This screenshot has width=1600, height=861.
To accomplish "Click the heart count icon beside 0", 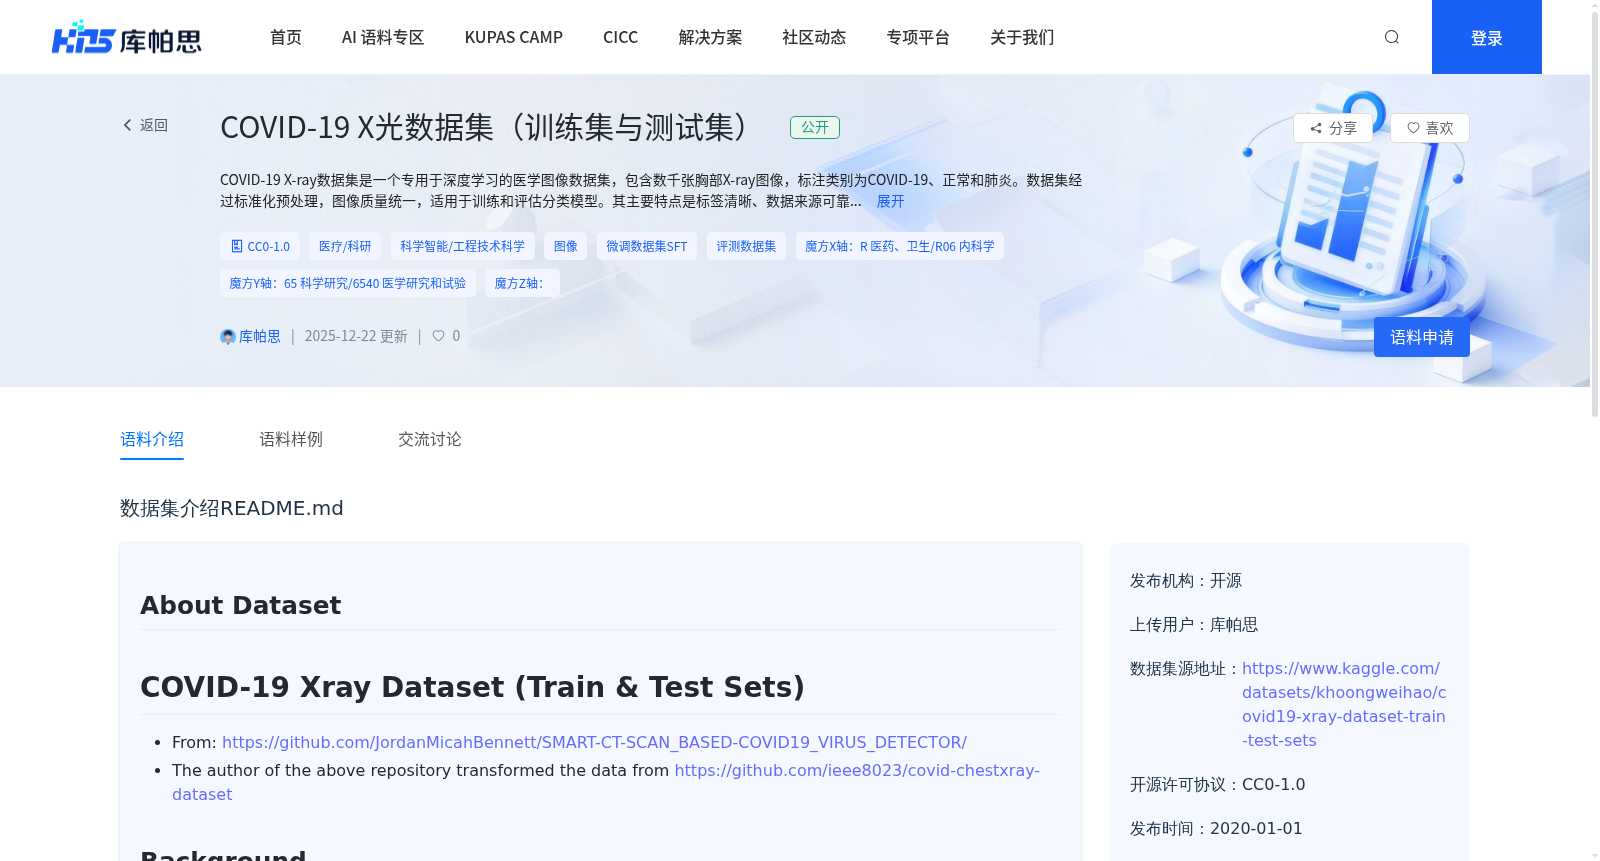I will click(x=438, y=336).
